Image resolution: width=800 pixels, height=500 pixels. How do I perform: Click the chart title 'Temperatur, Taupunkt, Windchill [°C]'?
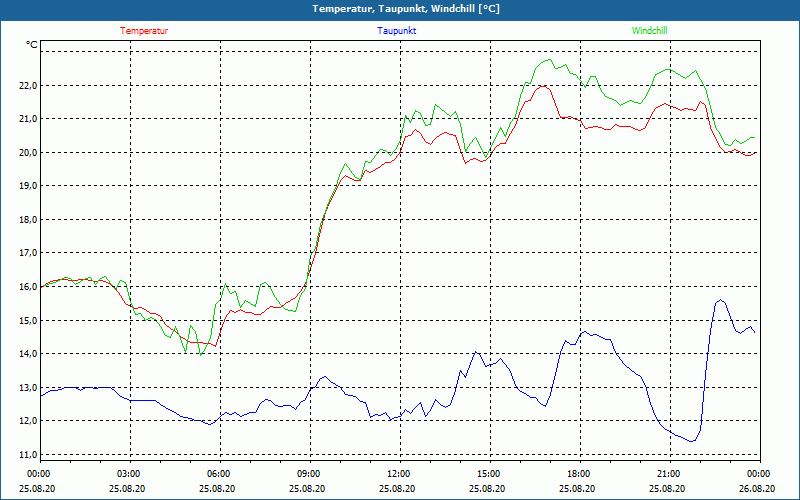406,9
